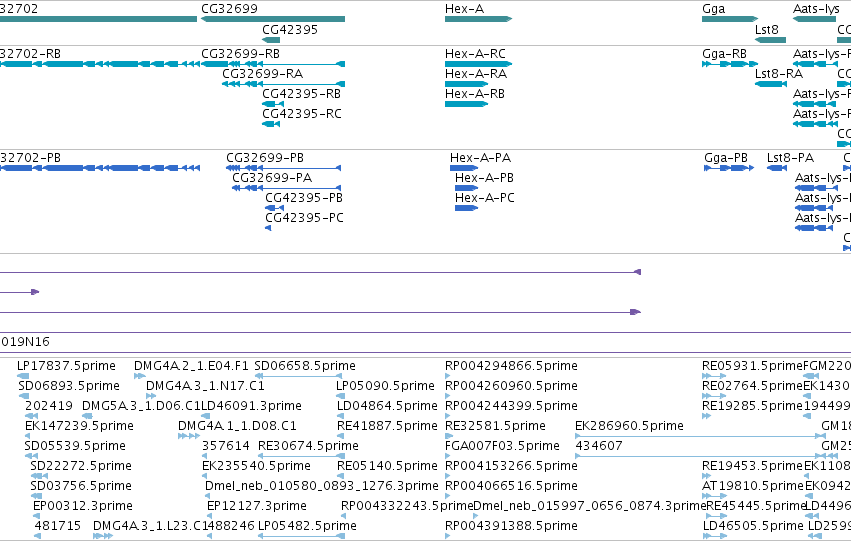851x541 pixels.
Task: Click DMG4A.3_1.N17.C1 label
Action: [205, 386]
